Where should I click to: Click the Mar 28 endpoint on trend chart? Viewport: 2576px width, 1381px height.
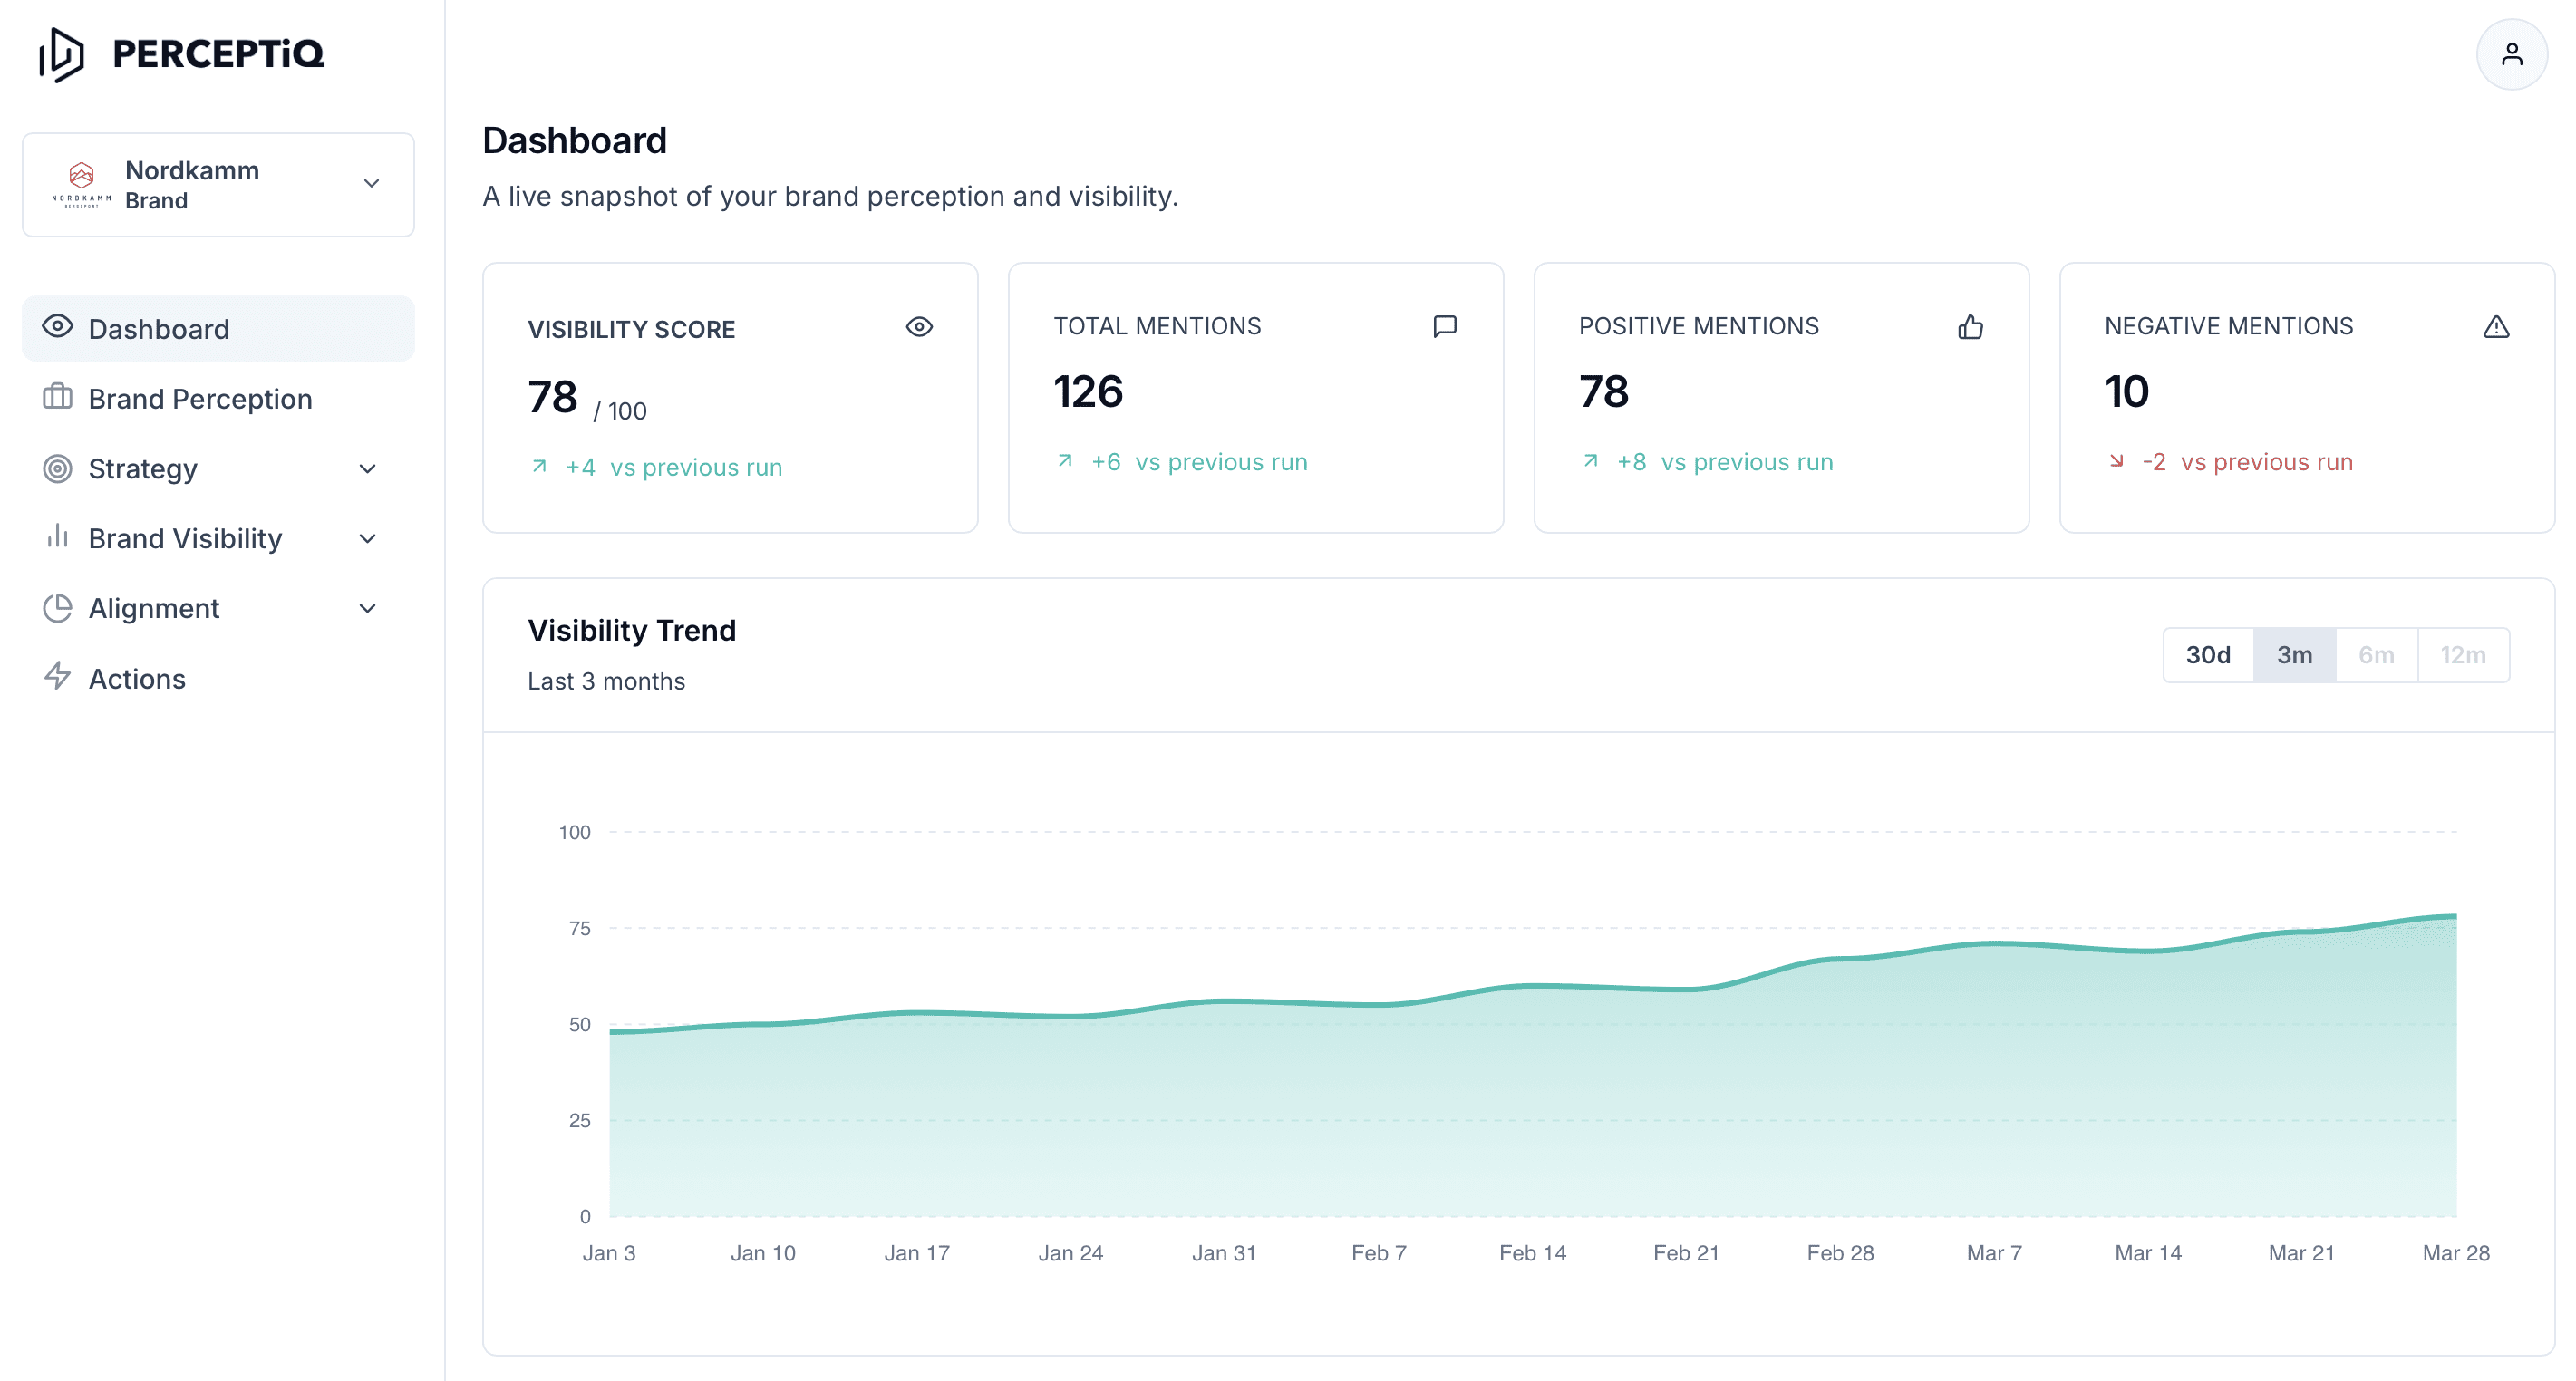pyautogui.click(x=2455, y=916)
